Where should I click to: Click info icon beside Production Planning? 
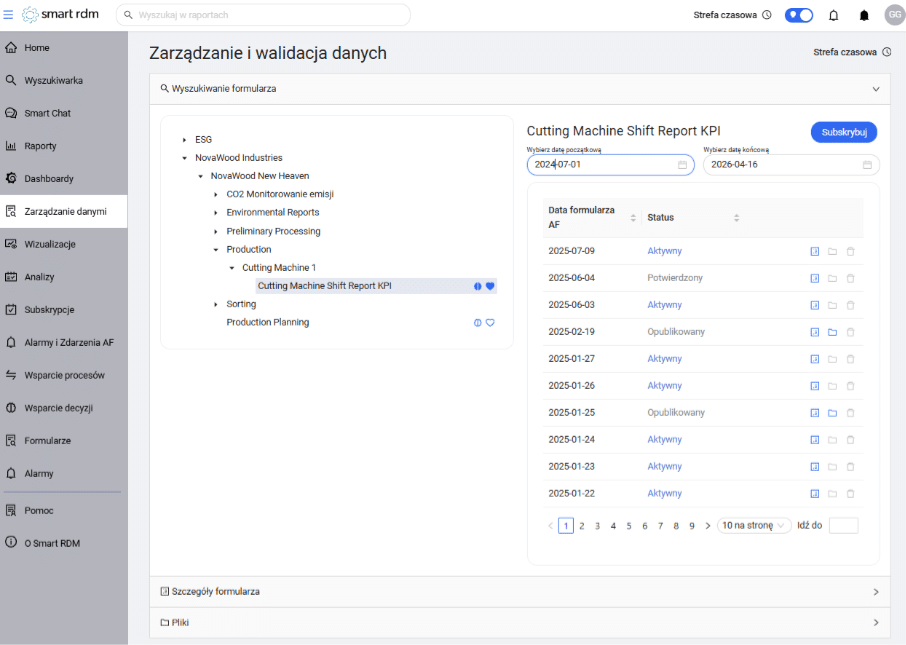point(477,323)
